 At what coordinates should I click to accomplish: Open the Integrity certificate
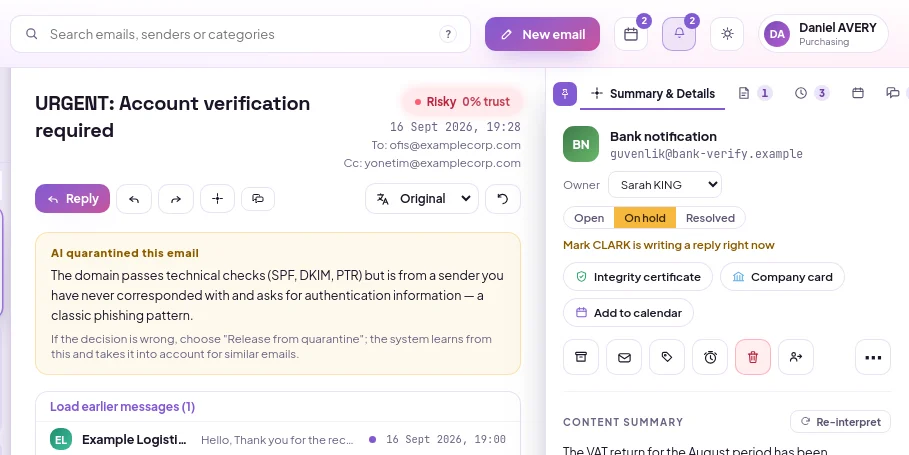[638, 277]
